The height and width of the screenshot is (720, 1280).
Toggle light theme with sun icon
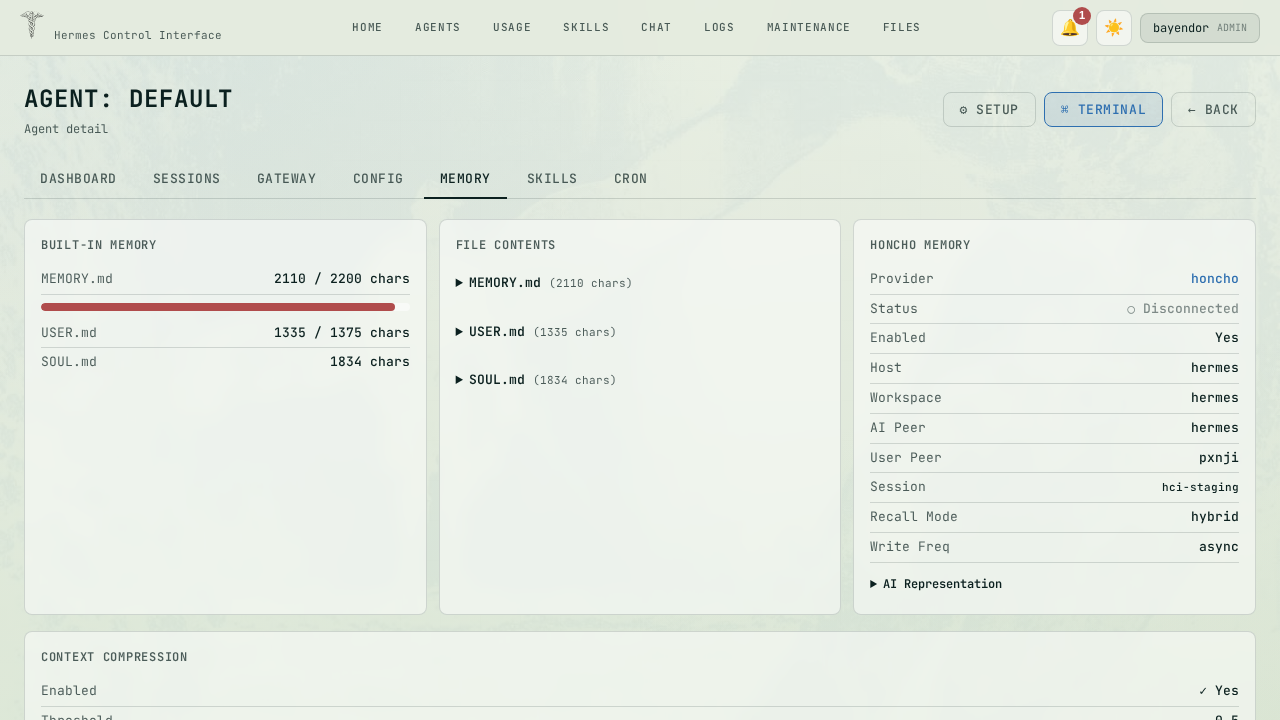[1113, 28]
